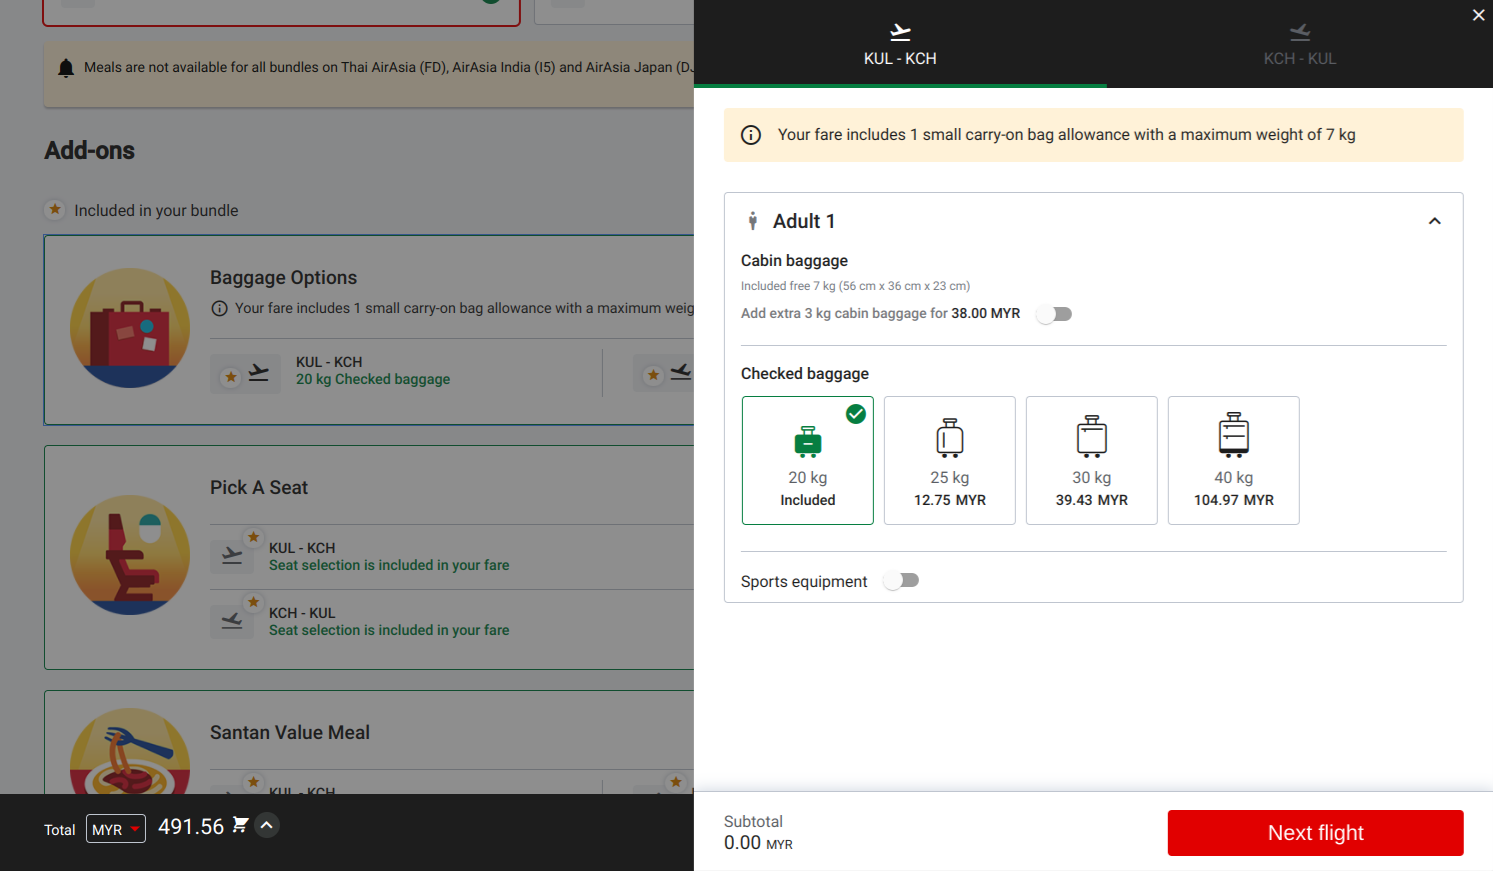Turn on the Sports equipment toggle
Viewport: 1493px width, 871px height.
click(901, 581)
